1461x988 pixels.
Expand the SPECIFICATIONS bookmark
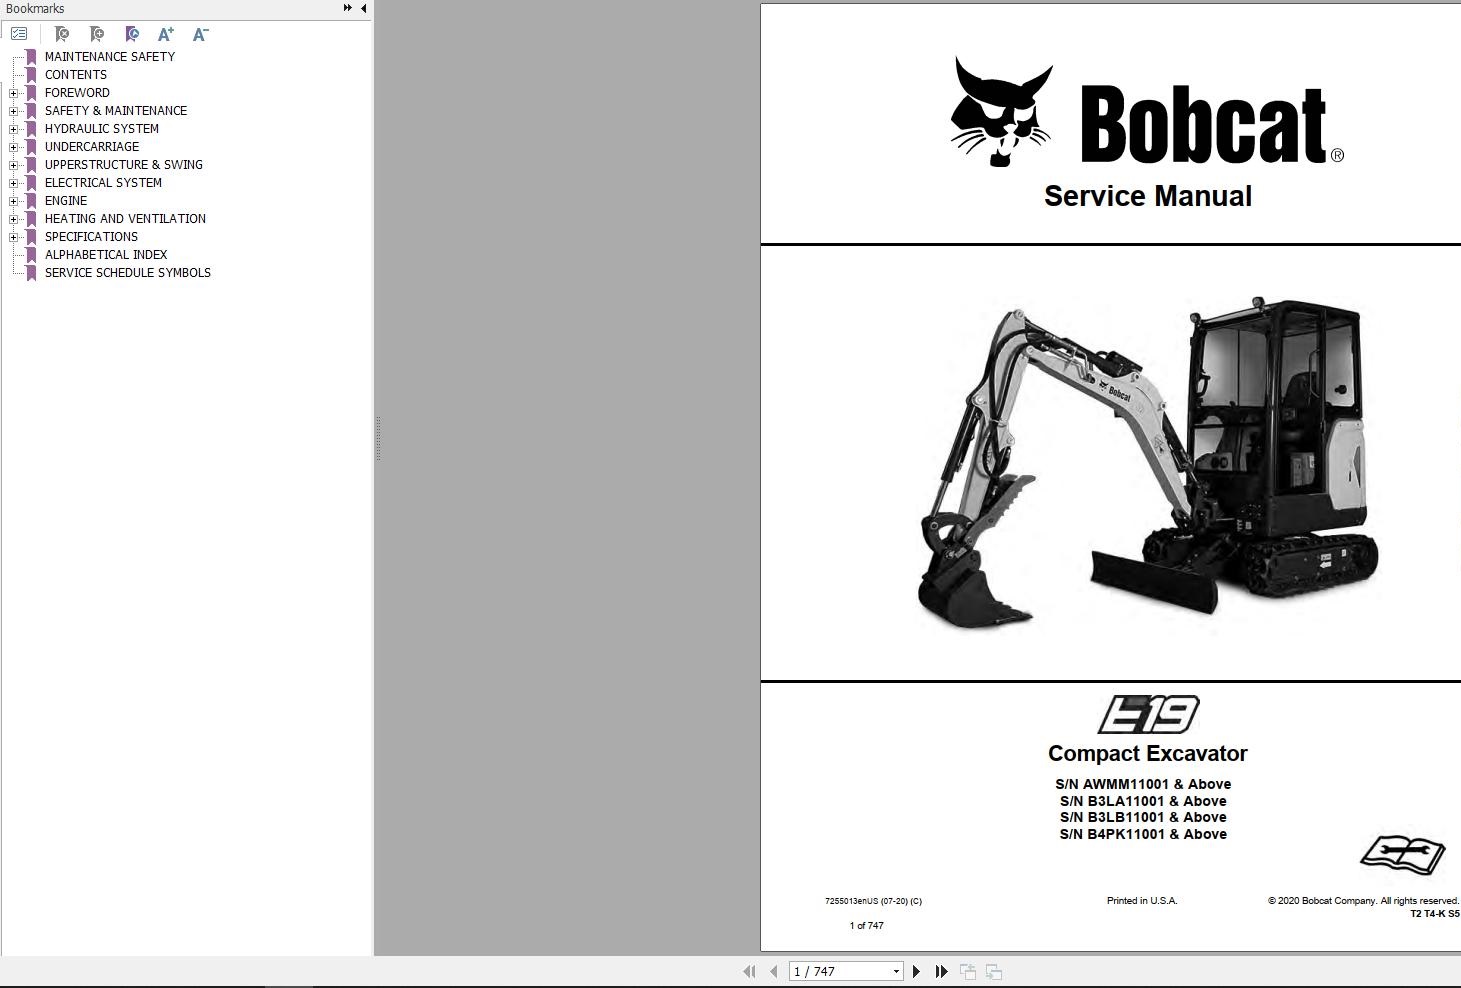click(13, 237)
